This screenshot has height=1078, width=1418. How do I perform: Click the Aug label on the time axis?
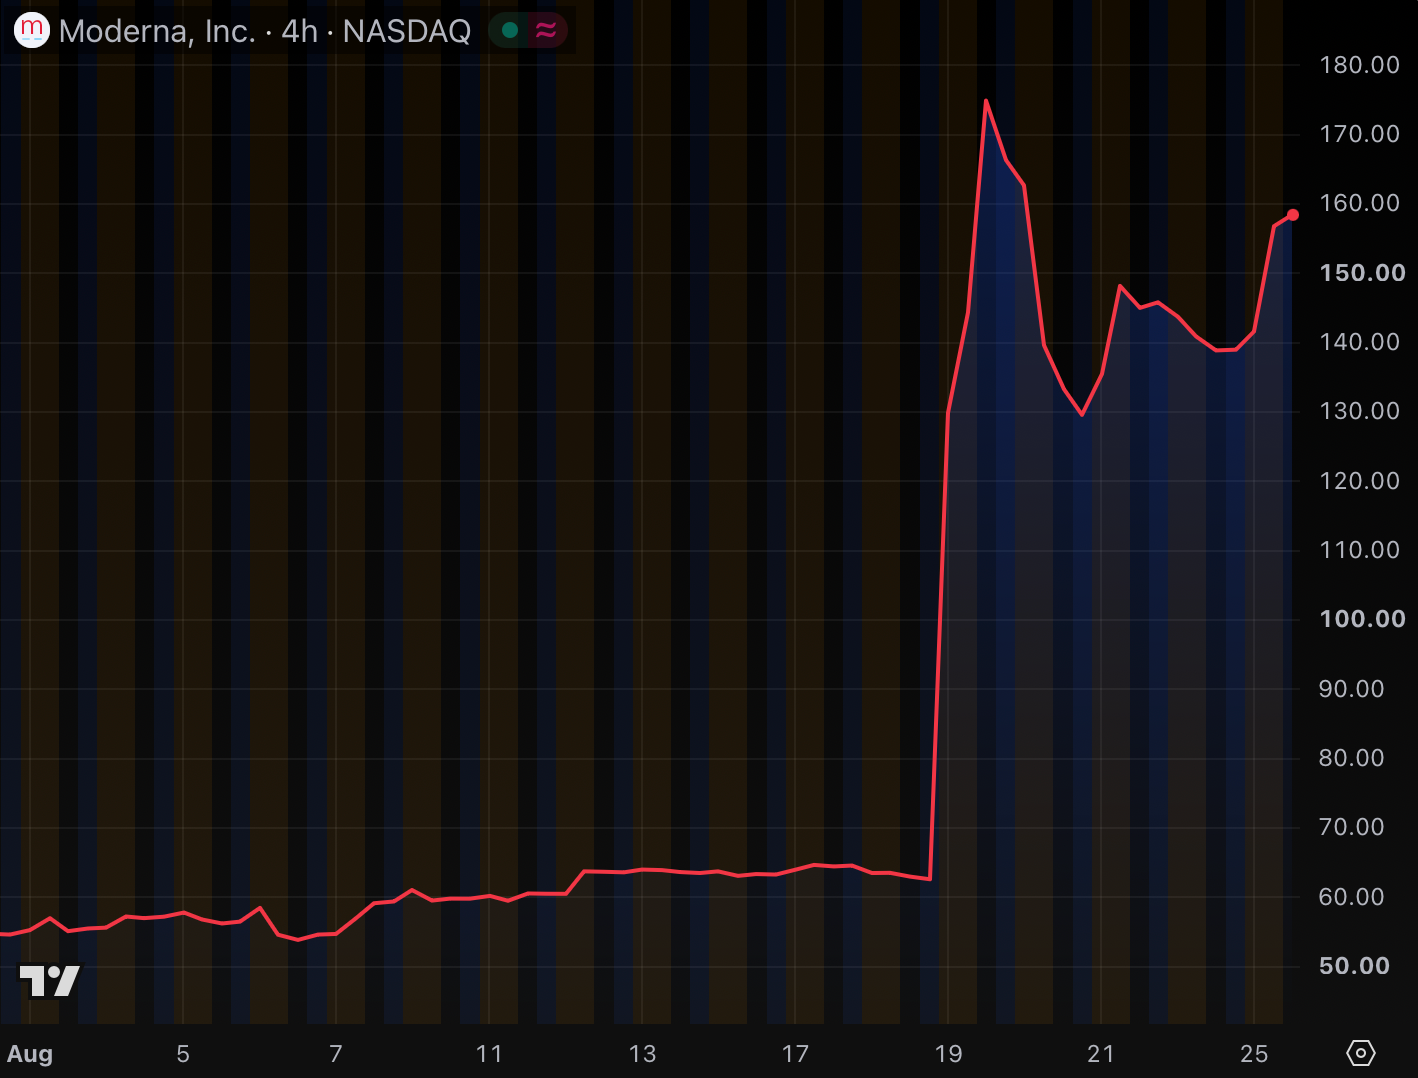[30, 1054]
